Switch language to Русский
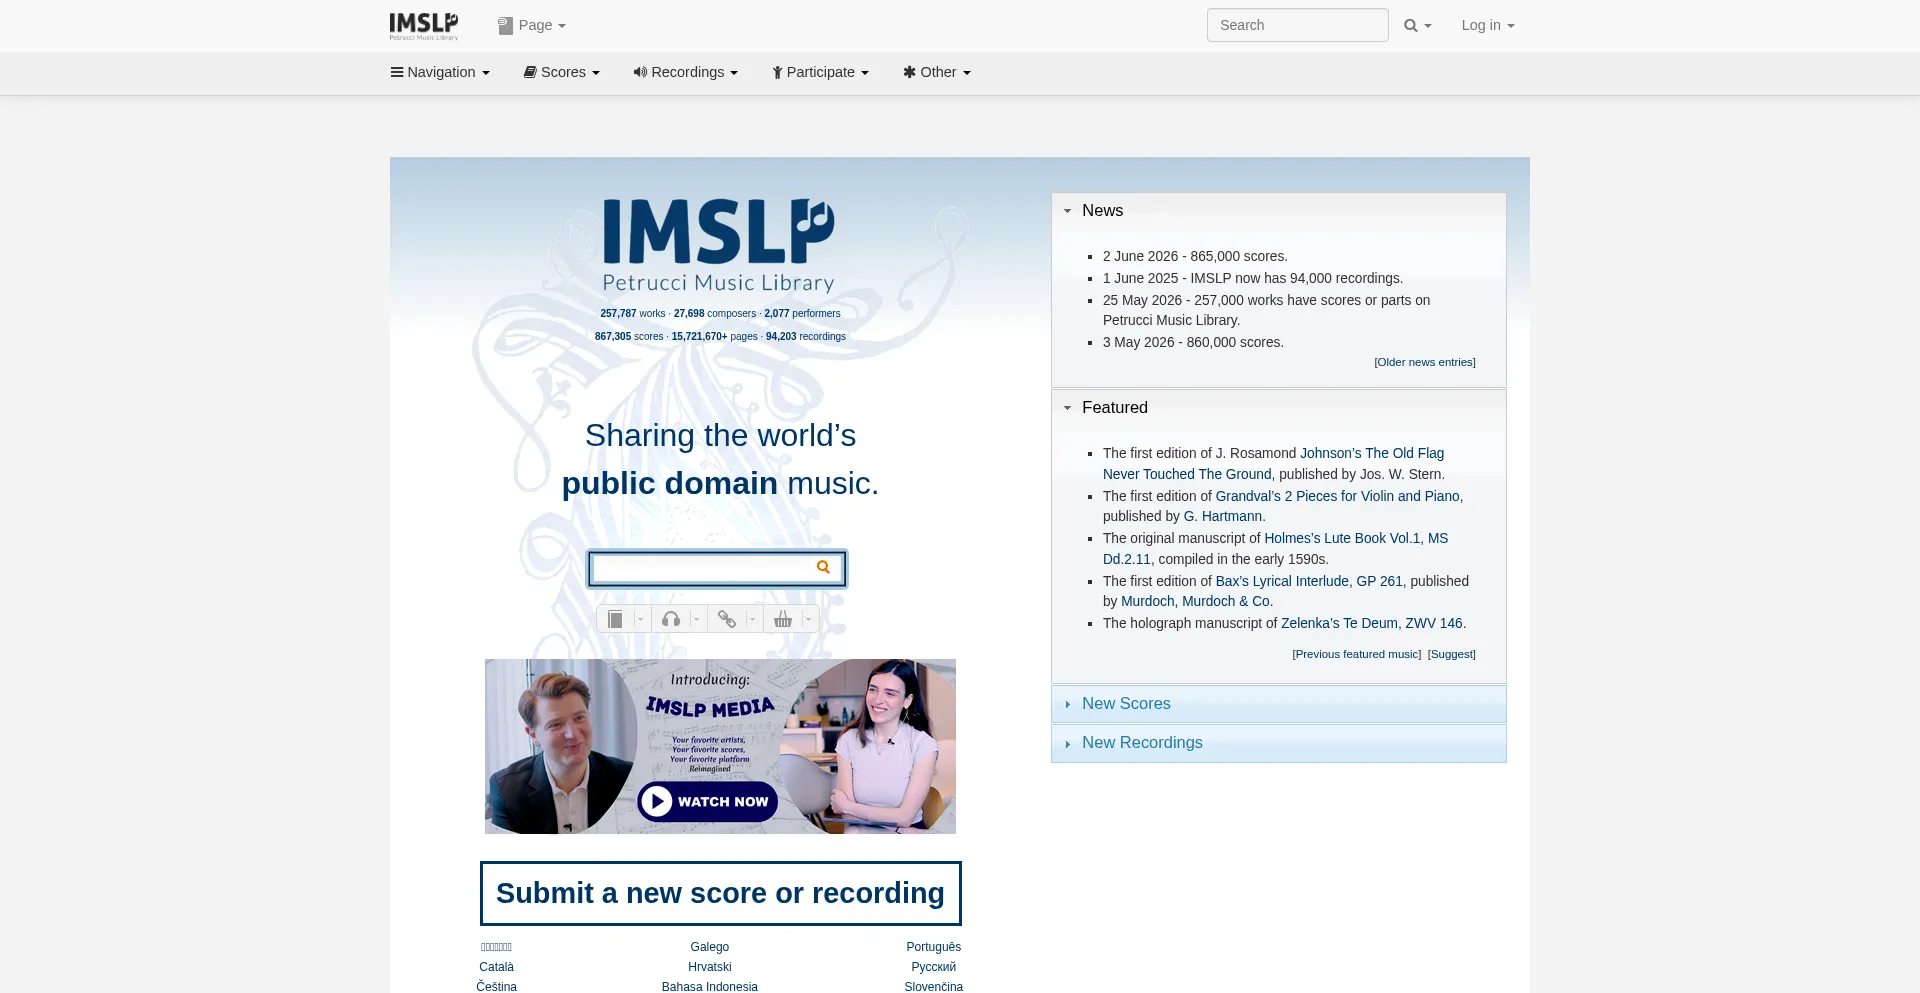1920x993 pixels. (x=933, y=967)
